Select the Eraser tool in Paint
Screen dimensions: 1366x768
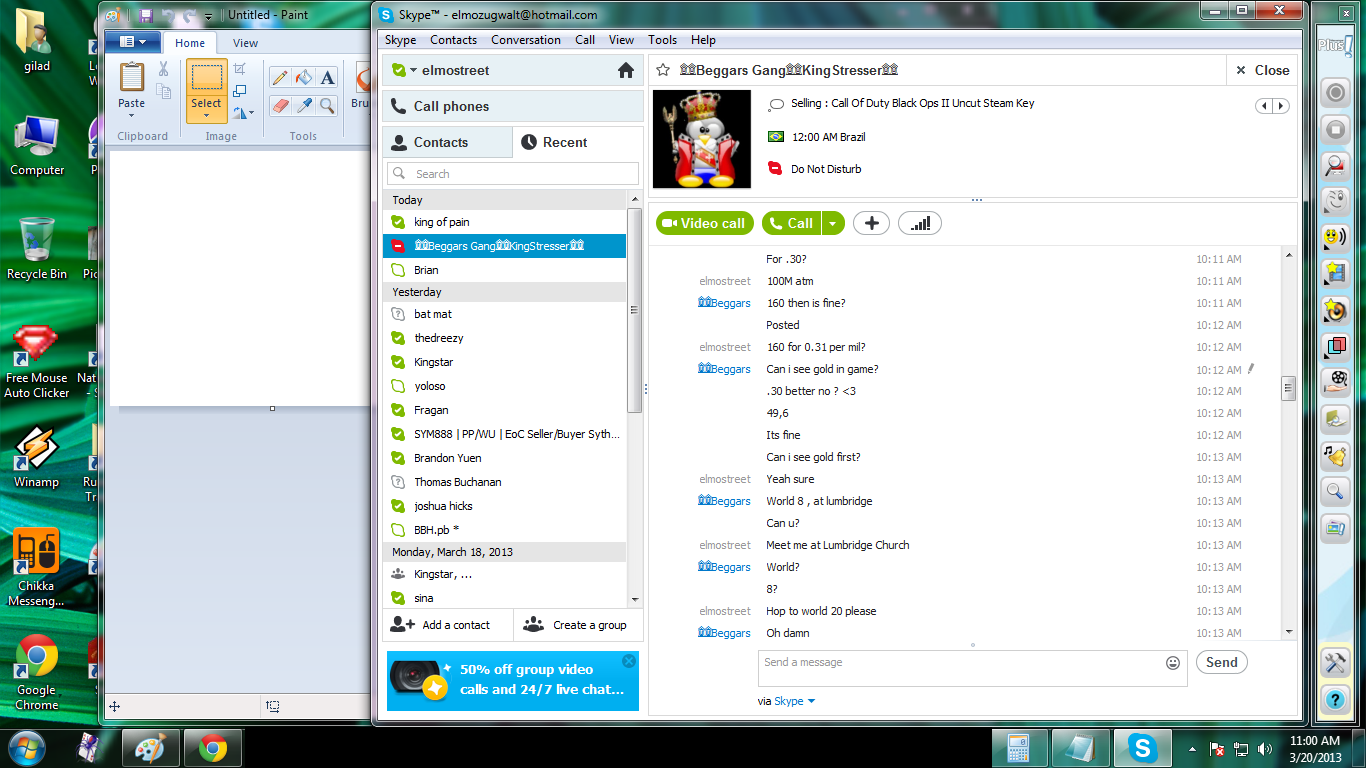click(x=280, y=104)
